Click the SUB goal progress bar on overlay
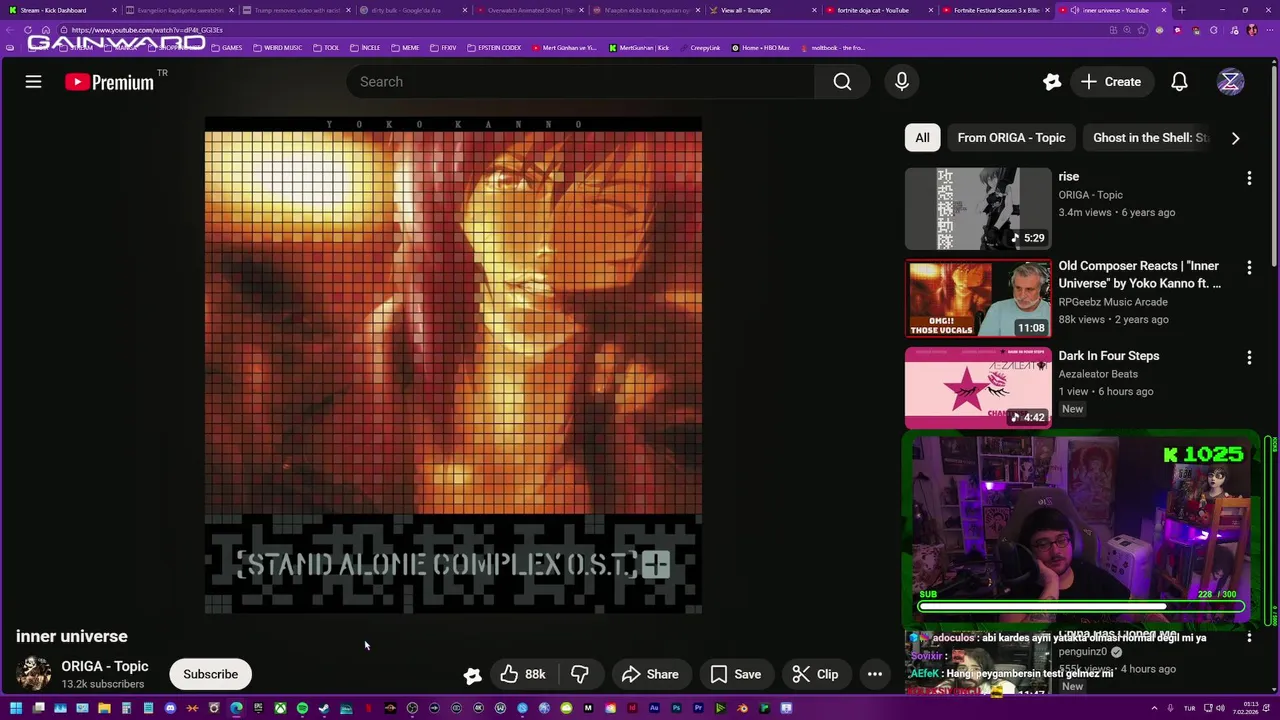The width and height of the screenshot is (1280, 720). (x=1080, y=606)
